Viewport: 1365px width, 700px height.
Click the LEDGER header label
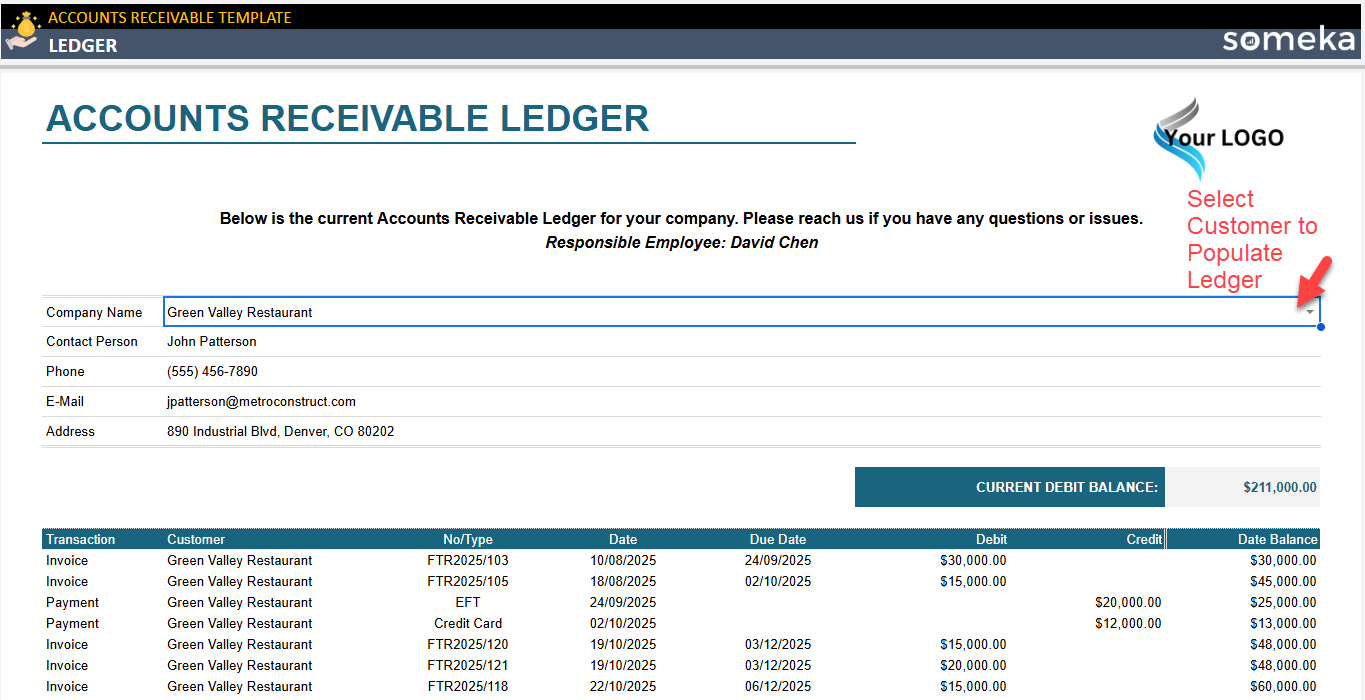tap(83, 46)
